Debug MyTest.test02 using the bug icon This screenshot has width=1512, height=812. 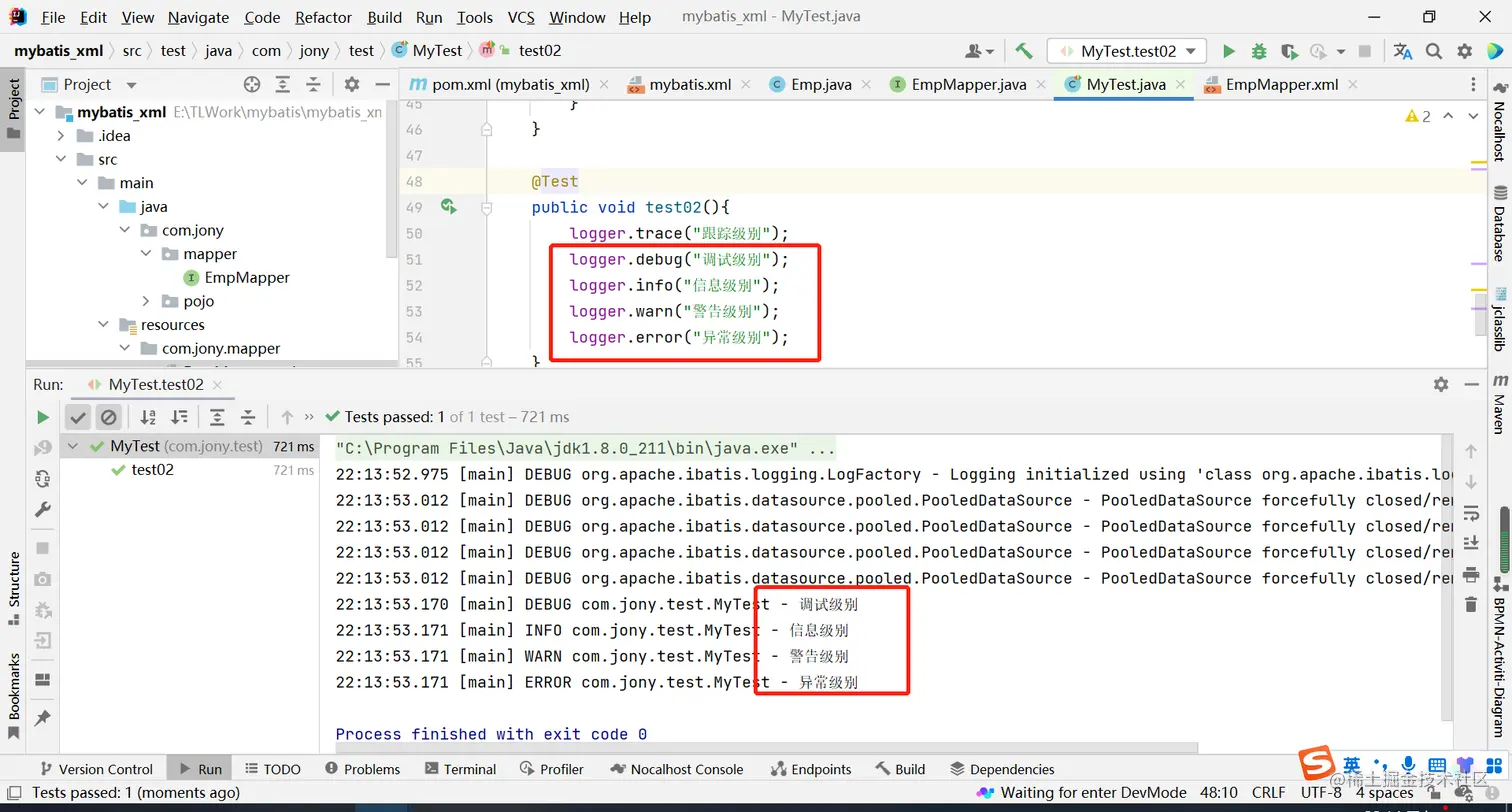click(1259, 51)
